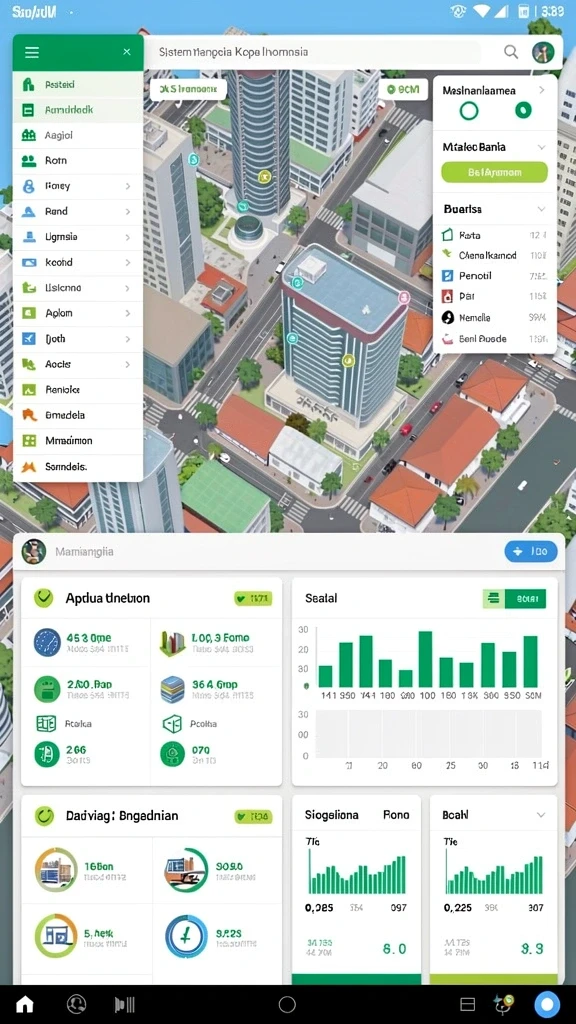
Task: Tap the blue circle icon in bottom bar
Action: (x=547, y=1004)
